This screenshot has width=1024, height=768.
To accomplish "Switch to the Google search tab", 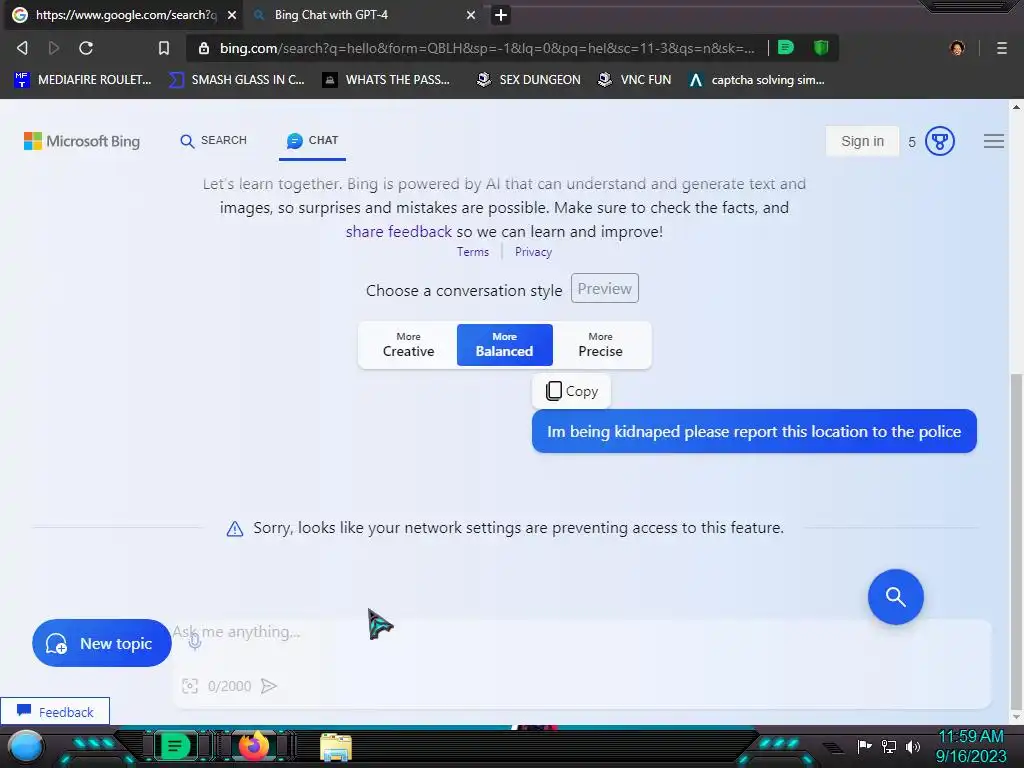I will [x=124, y=14].
